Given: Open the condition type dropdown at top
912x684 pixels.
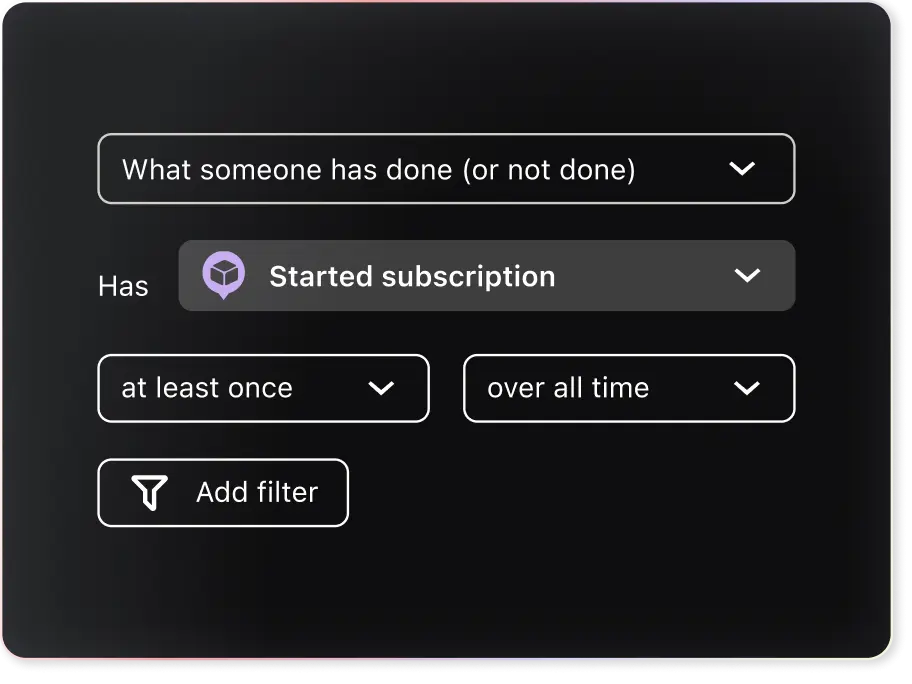Looking at the screenshot, I should [x=446, y=169].
